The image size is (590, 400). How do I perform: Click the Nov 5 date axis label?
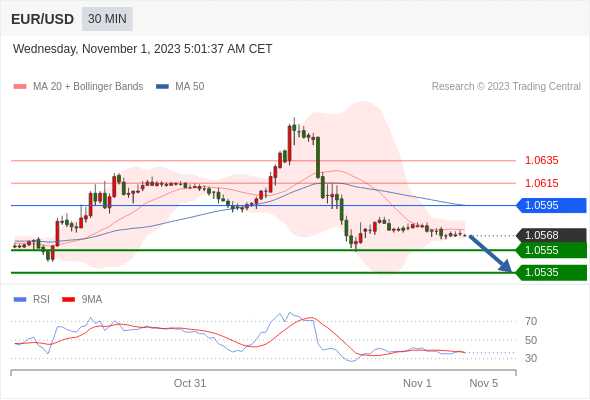point(484,383)
